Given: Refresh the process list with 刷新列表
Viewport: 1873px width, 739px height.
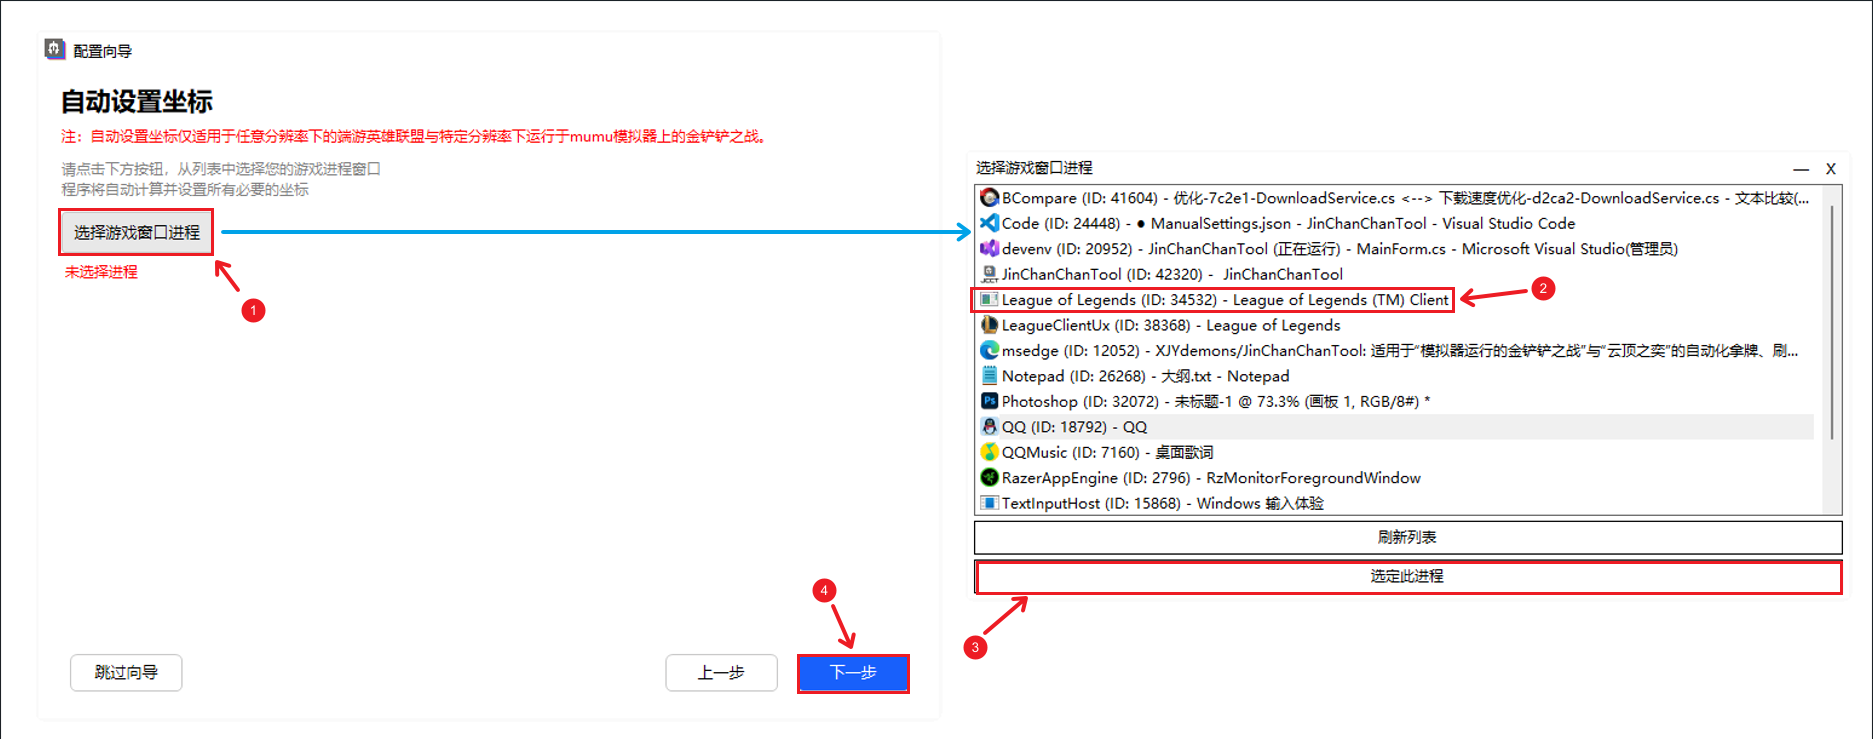Looking at the screenshot, I should pos(1408,537).
